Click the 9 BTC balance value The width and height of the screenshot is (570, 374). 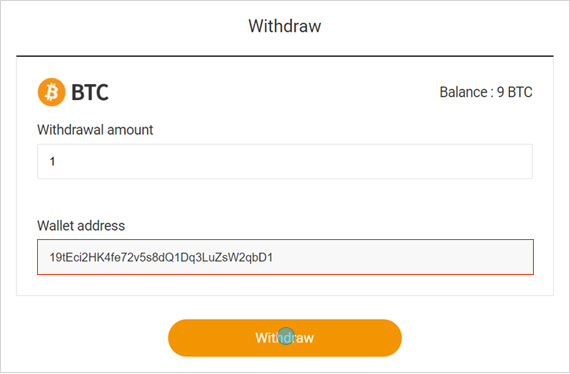click(514, 92)
